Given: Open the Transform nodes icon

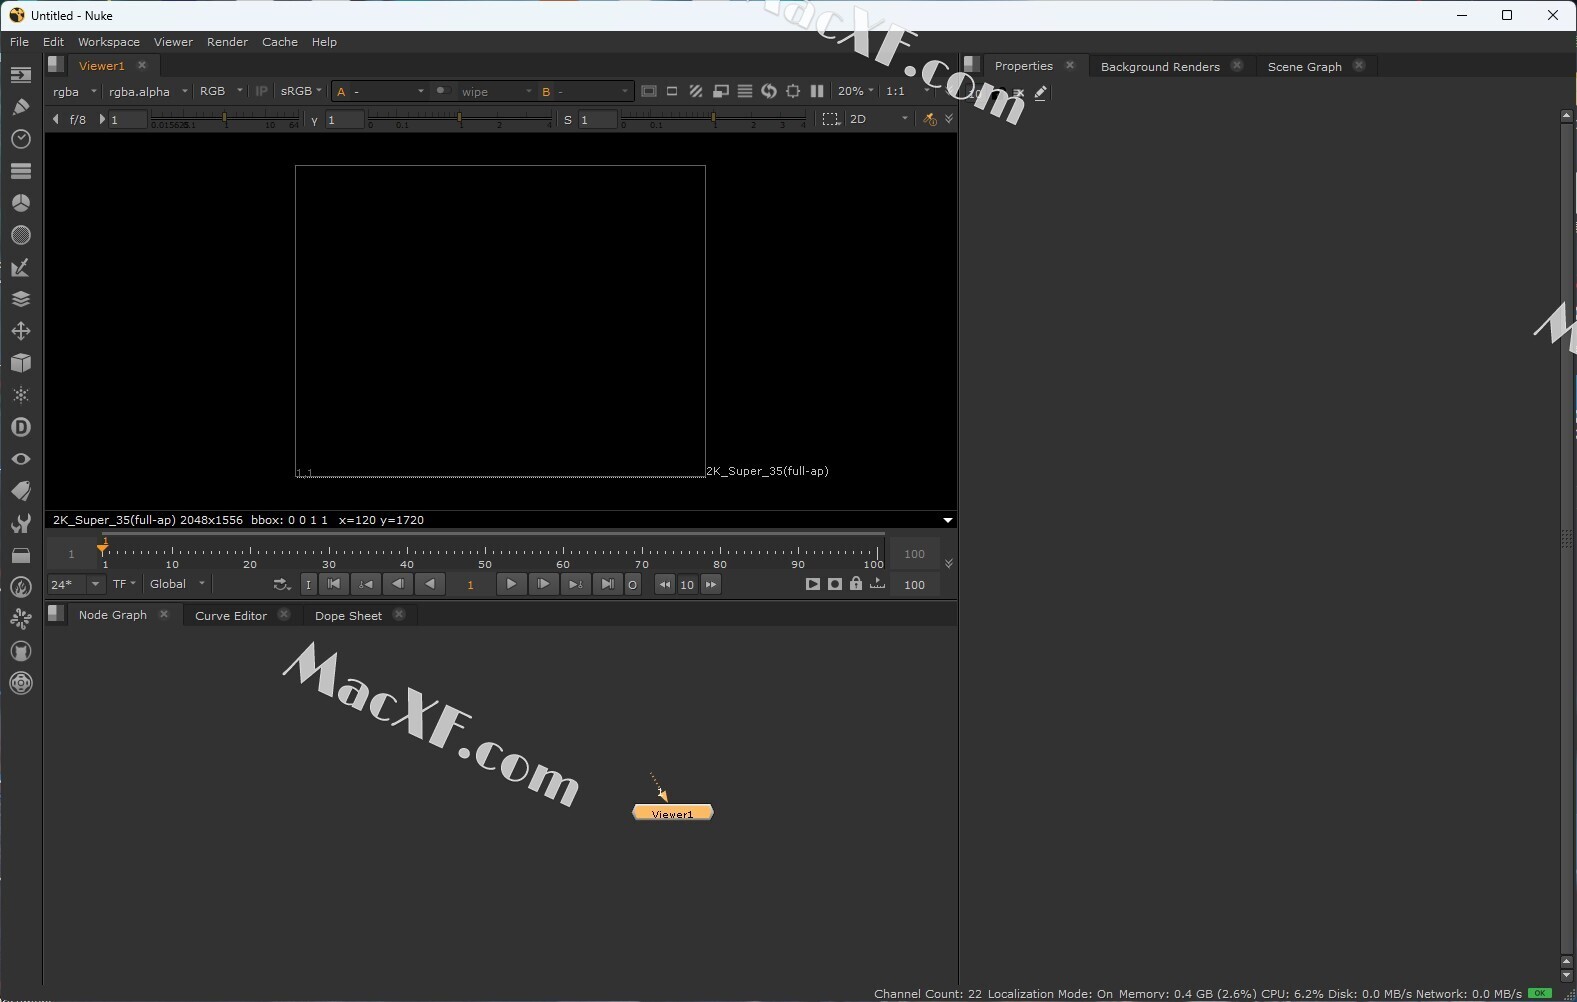Looking at the screenshot, I should [20, 331].
